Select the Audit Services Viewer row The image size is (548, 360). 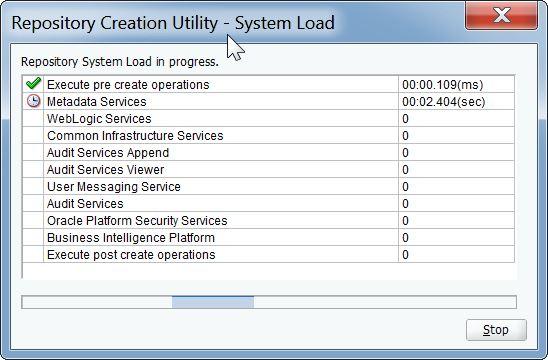pyautogui.click(x=268, y=170)
